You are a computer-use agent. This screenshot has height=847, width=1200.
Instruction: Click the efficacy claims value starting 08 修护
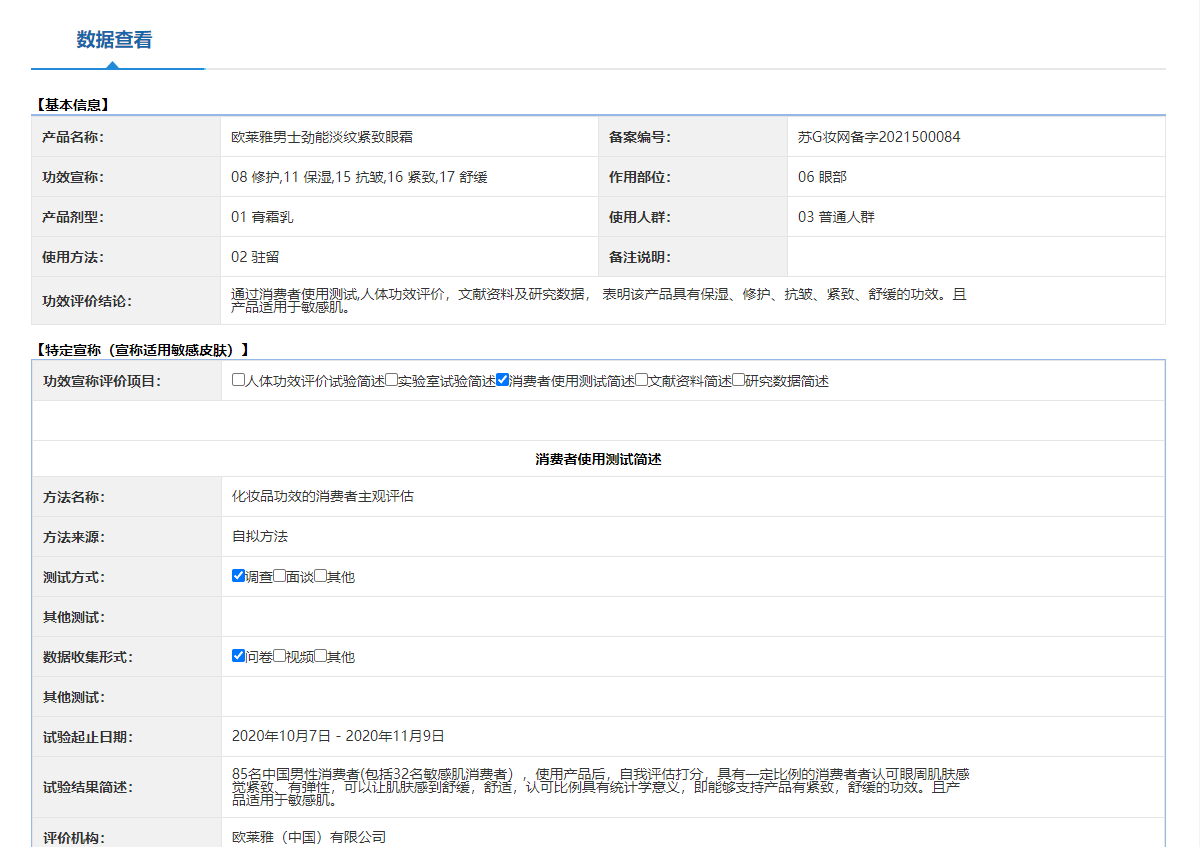click(359, 177)
